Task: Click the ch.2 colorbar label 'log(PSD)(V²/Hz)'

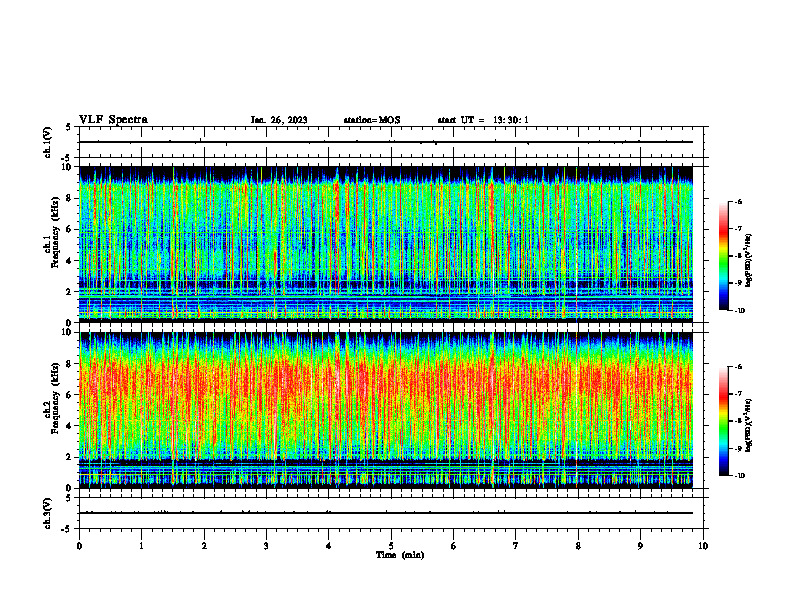Action: point(749,425)
